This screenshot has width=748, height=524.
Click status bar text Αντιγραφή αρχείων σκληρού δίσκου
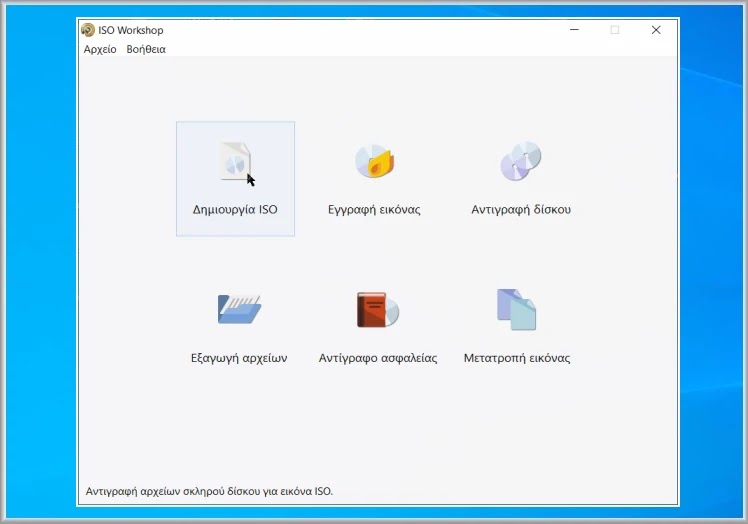(x=173, y=491)
